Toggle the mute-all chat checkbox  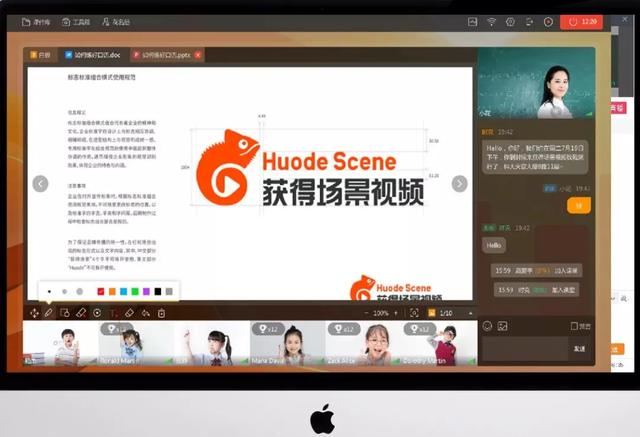tap(574, 326)
